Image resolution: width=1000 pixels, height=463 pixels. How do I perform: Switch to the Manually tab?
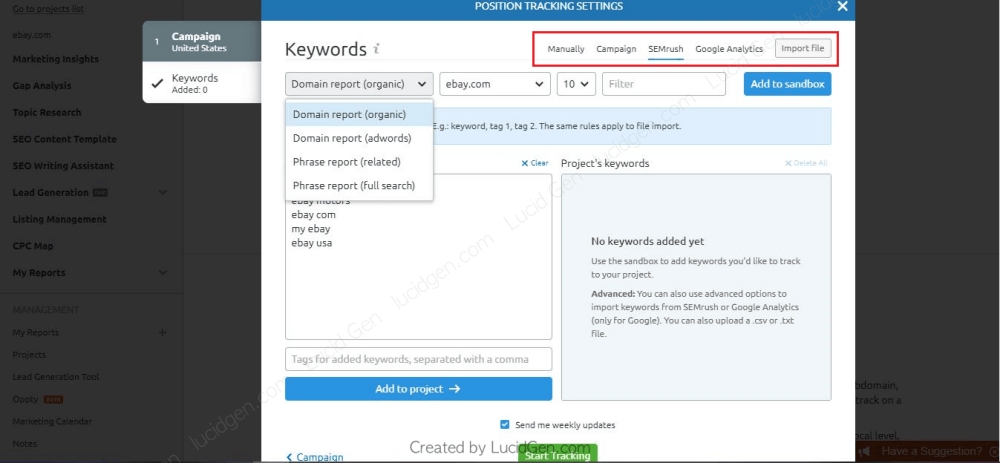point(566,49)
